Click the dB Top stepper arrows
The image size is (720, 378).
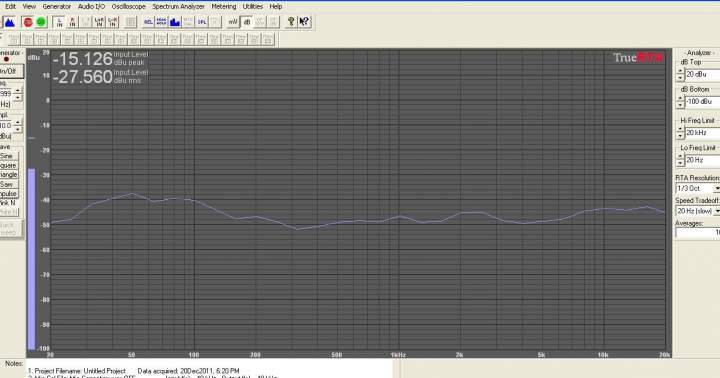click(x=680, y=74)
